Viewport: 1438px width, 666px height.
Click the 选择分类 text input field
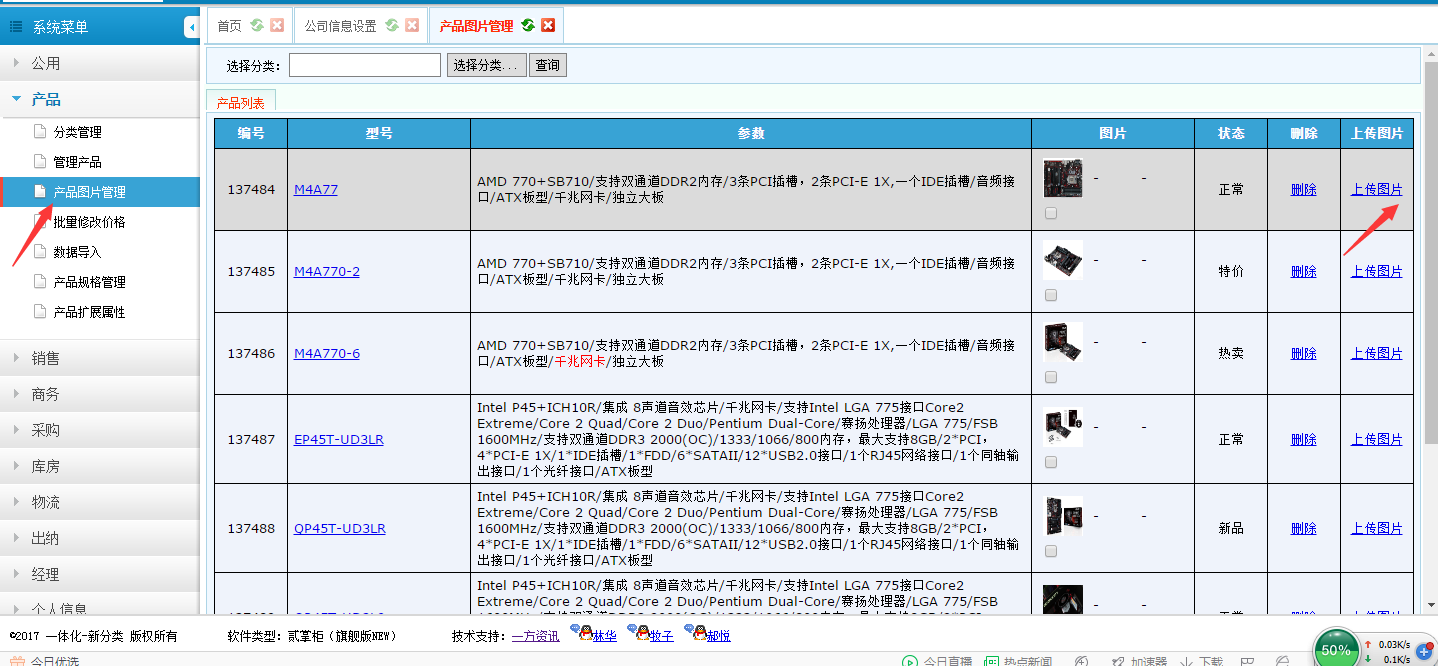(x=365, y=65)
